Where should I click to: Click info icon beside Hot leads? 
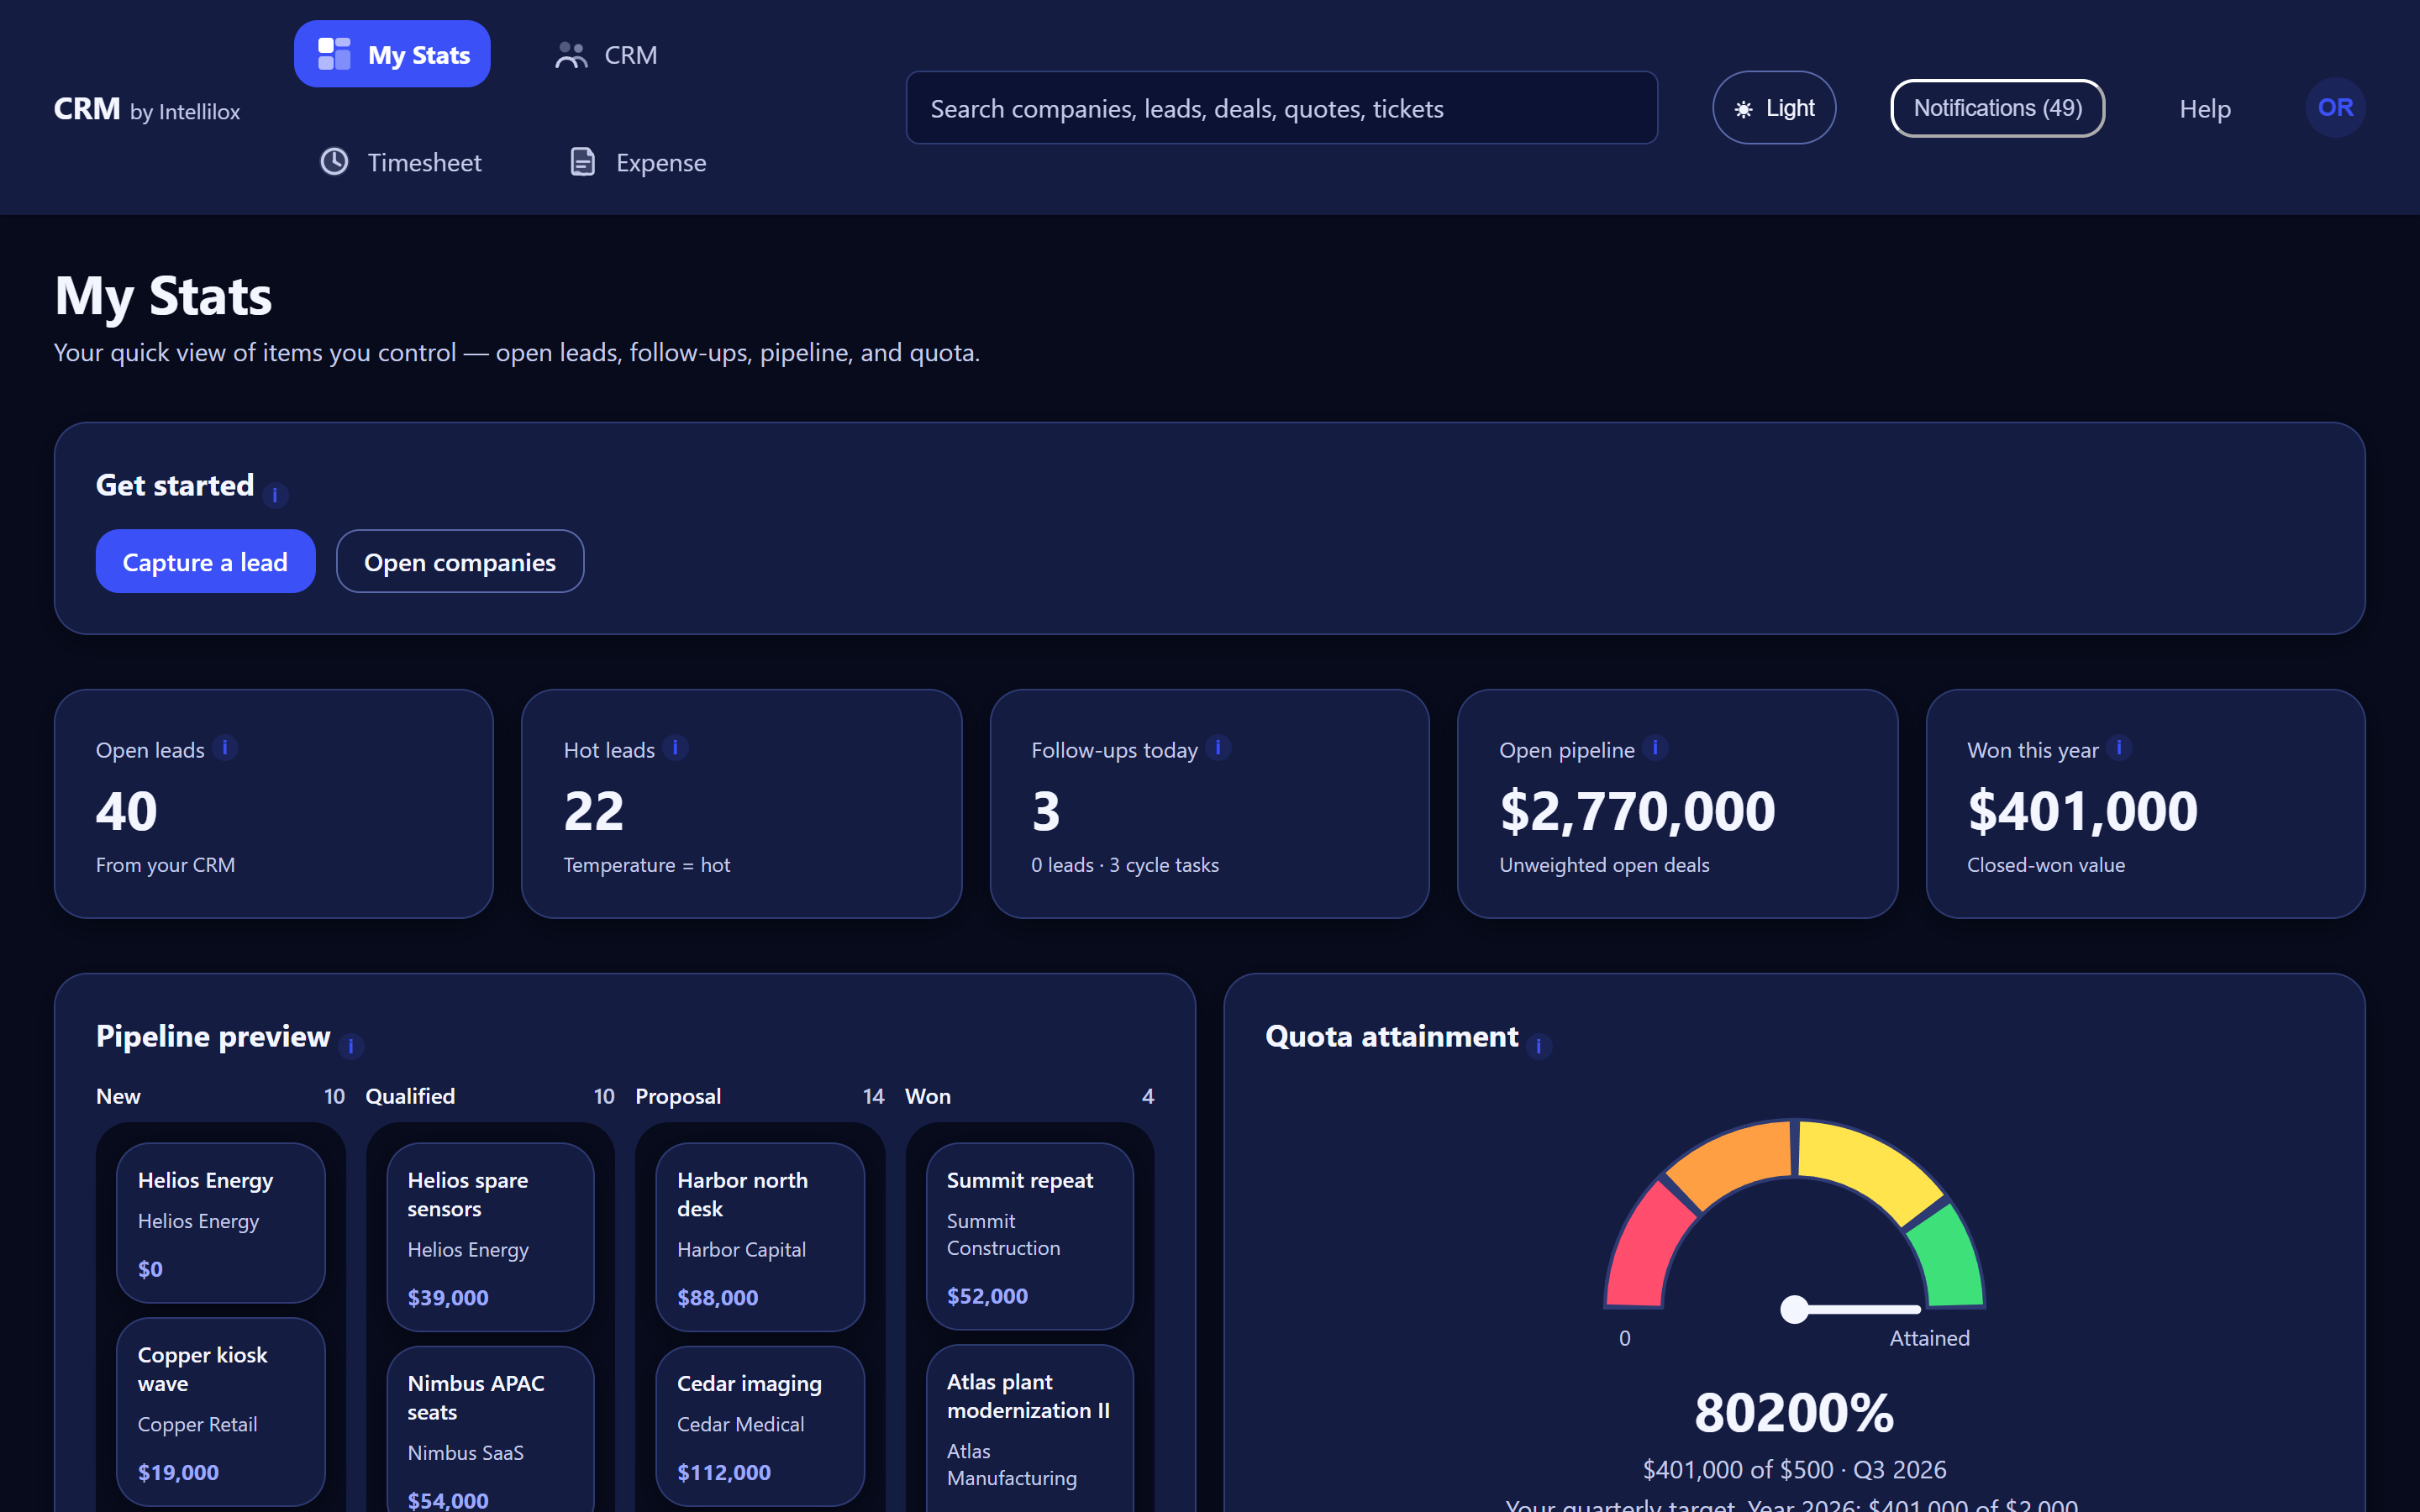(x=675, y=748)
